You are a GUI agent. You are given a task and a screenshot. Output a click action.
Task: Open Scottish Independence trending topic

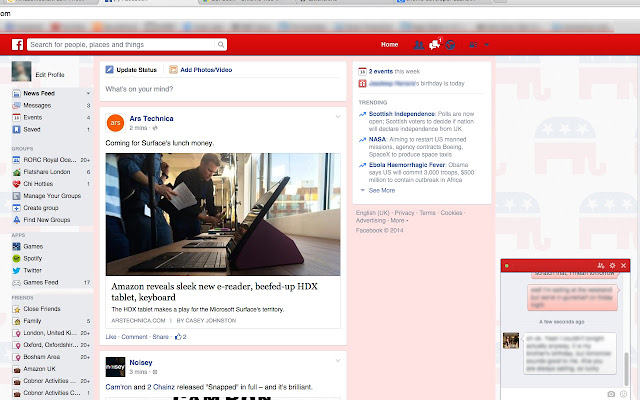(402, 114)
